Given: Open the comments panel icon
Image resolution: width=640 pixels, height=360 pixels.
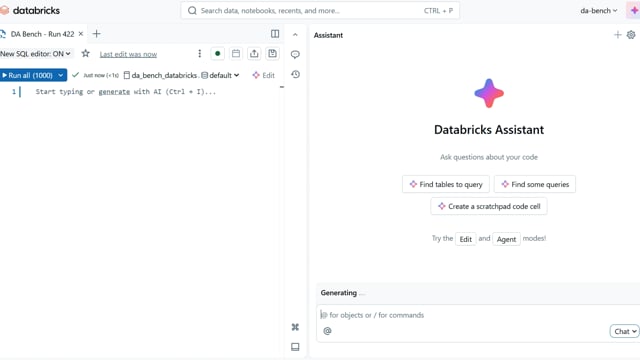Looking at the screenshot, I should [295, 54].
